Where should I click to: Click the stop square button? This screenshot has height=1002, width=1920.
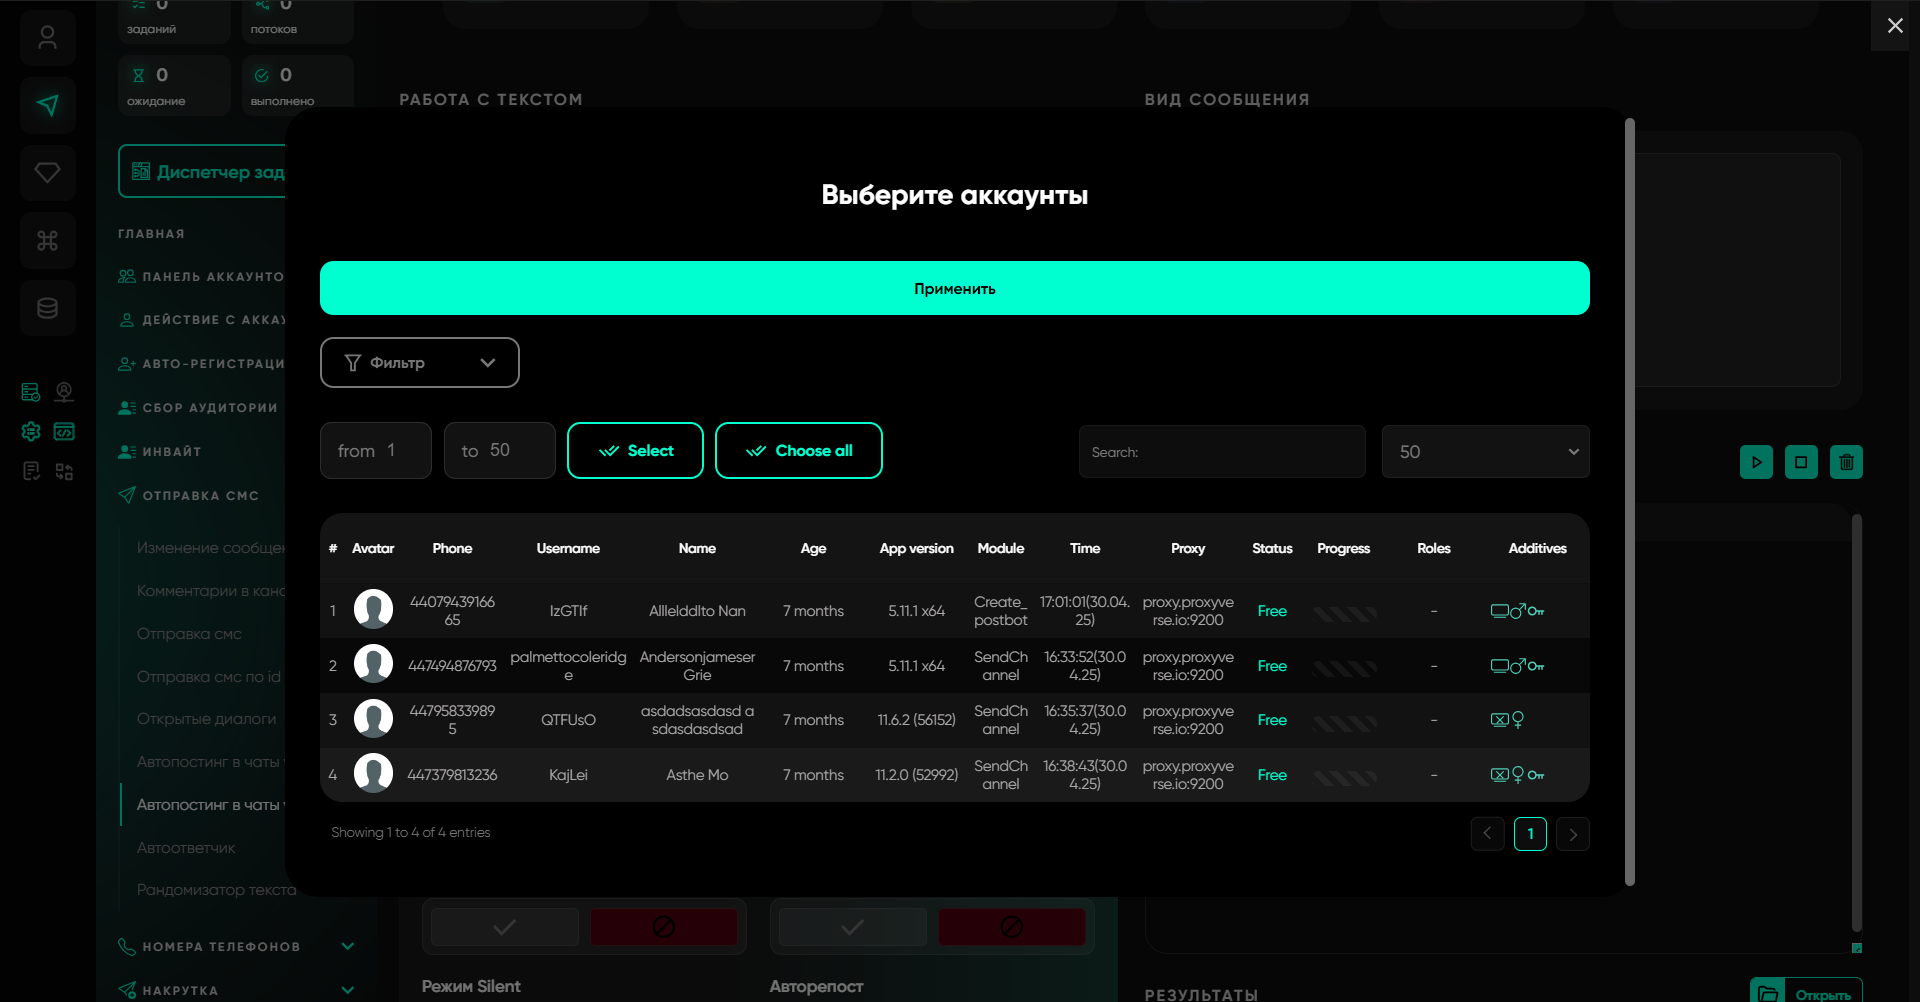point(1801,462)
